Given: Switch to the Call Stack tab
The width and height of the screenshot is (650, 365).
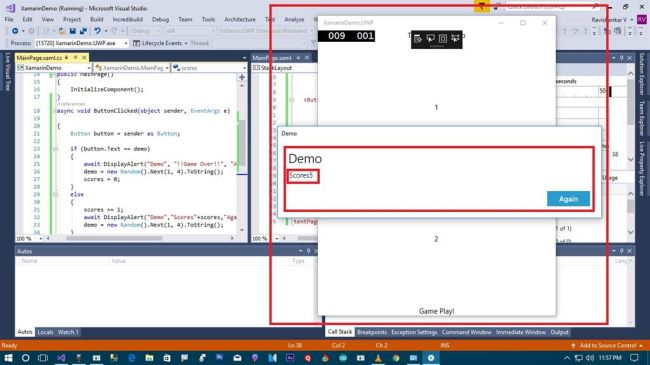Looking at the screenshot, I should tap(340, 332).
